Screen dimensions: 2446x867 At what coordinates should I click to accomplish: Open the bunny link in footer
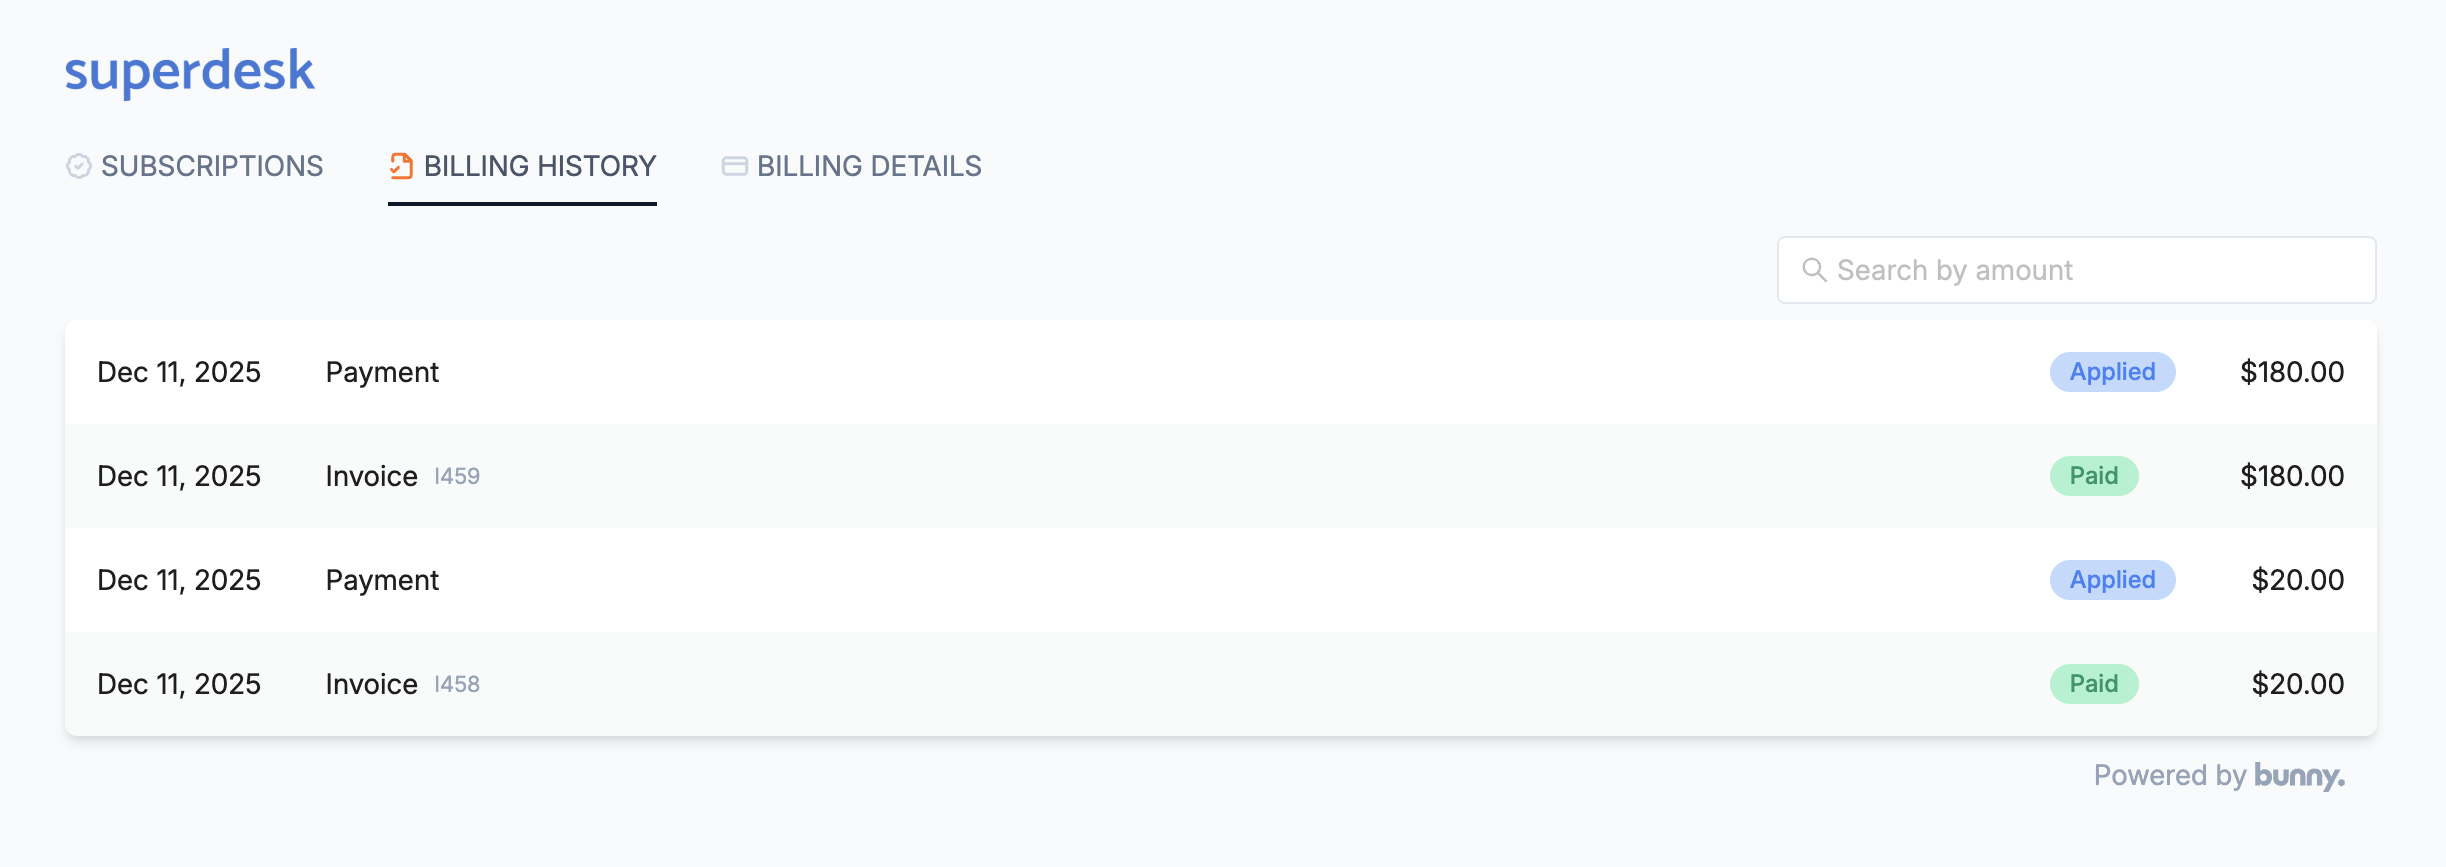(2299, 776)
